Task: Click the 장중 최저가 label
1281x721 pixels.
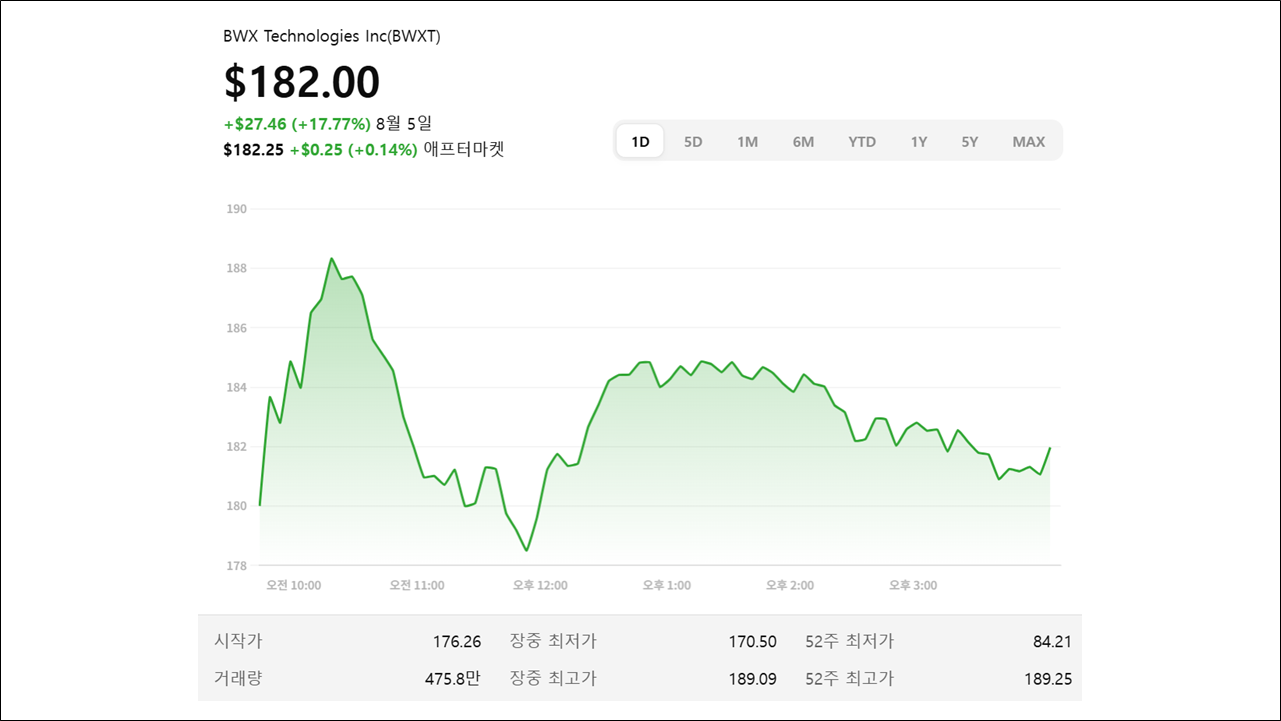Action: (x=553, y=641)
